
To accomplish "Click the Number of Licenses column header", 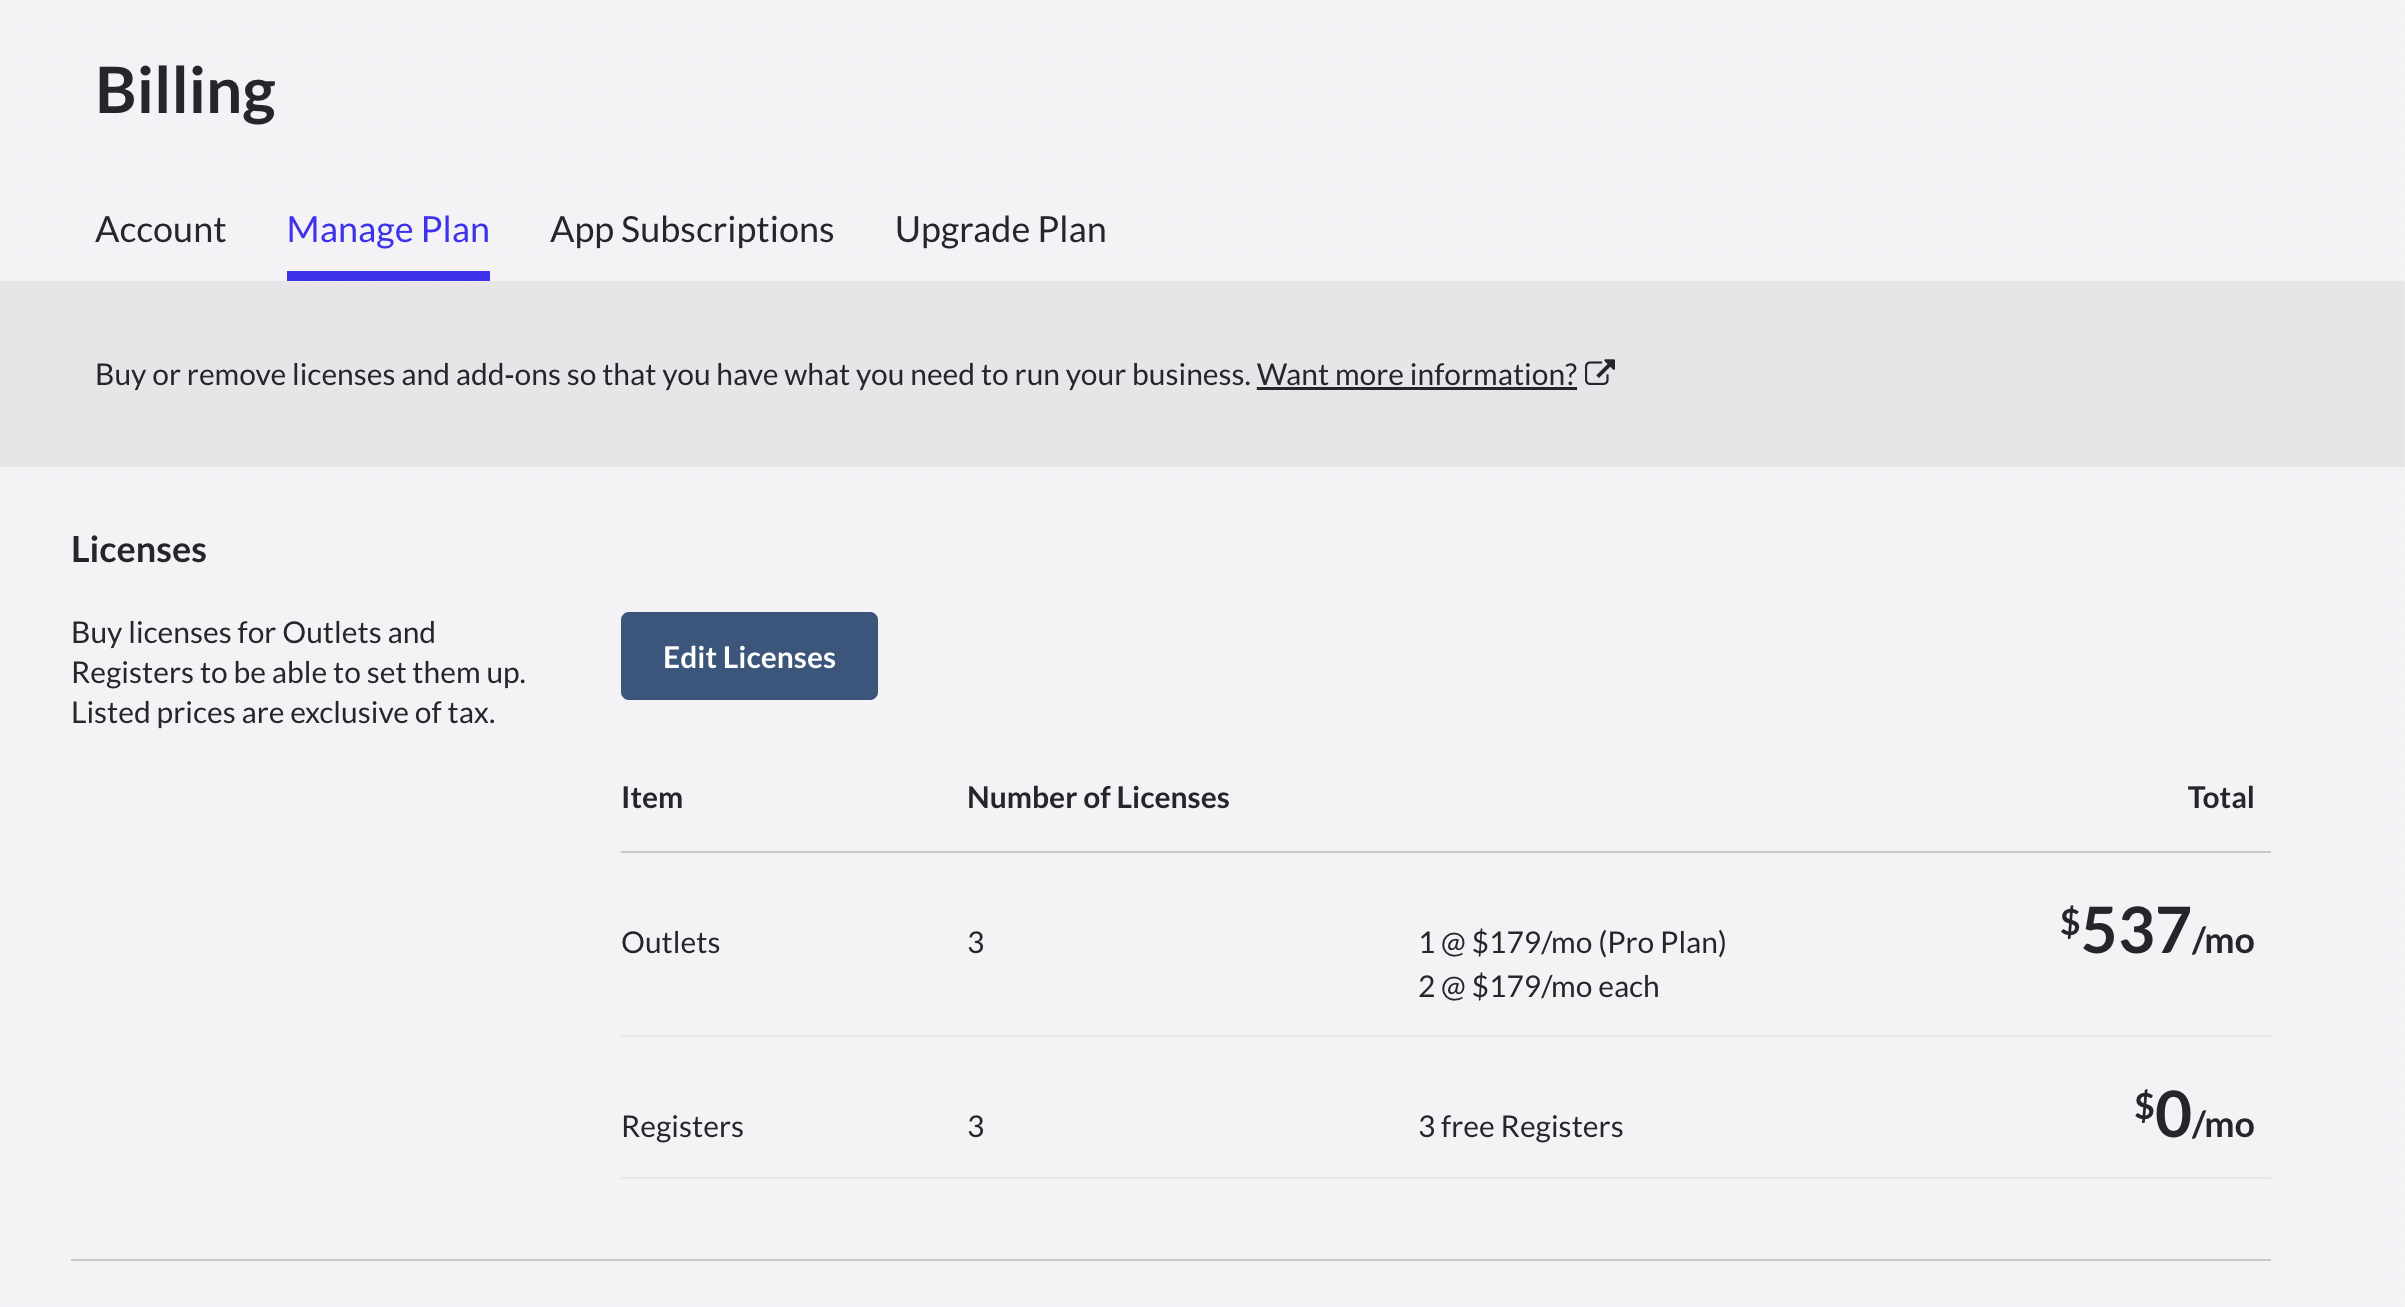I will (1098, 798).
